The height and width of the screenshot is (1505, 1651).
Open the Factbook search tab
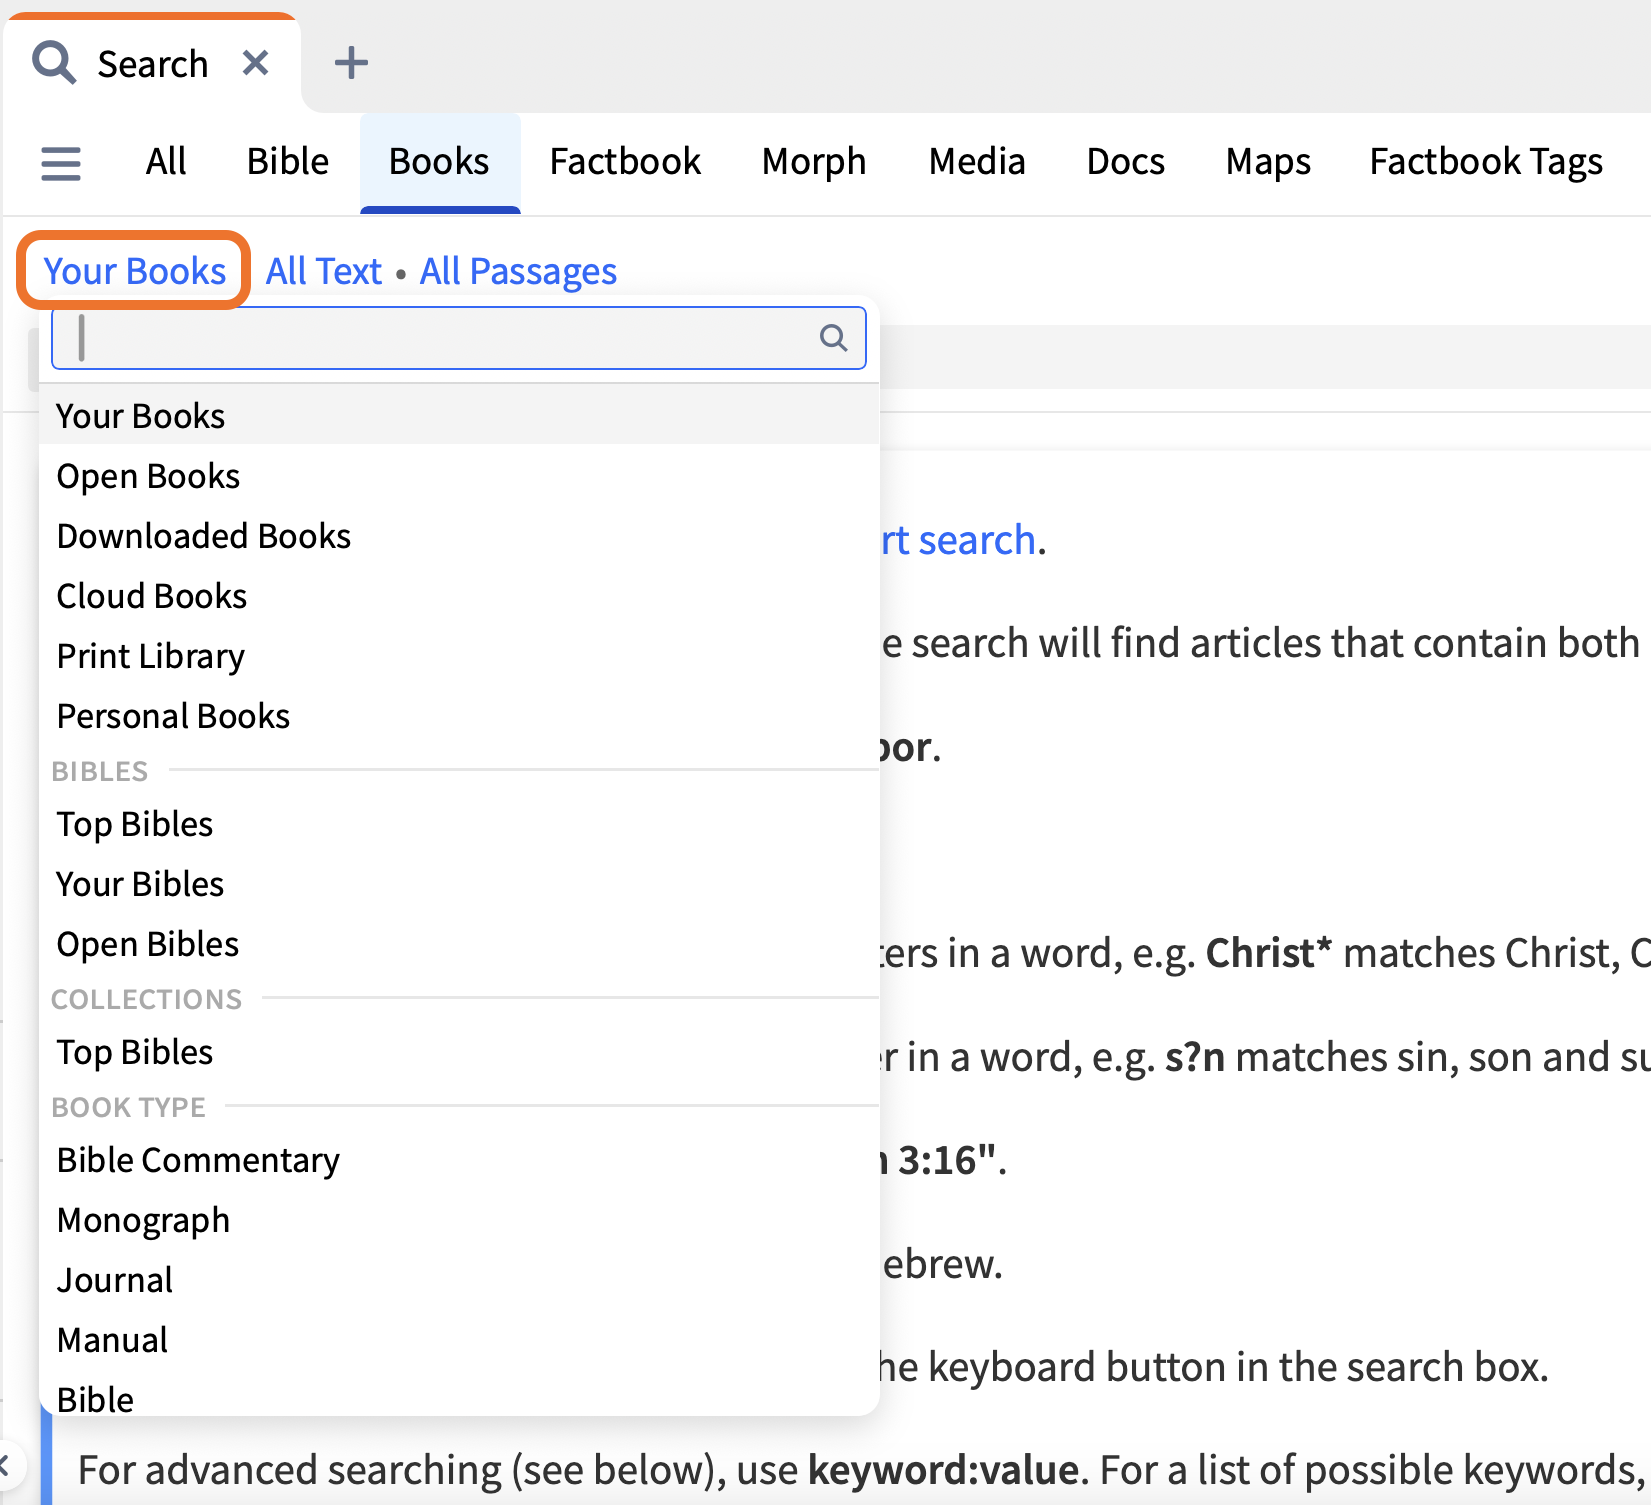click(625, 162)
